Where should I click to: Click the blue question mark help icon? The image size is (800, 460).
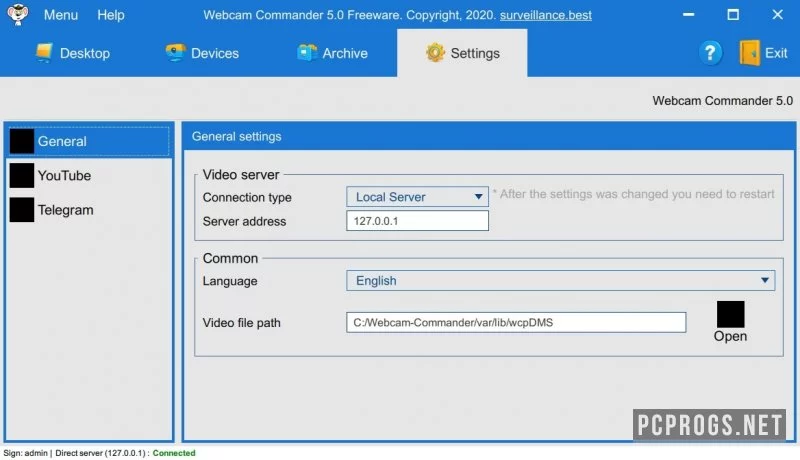710,53
